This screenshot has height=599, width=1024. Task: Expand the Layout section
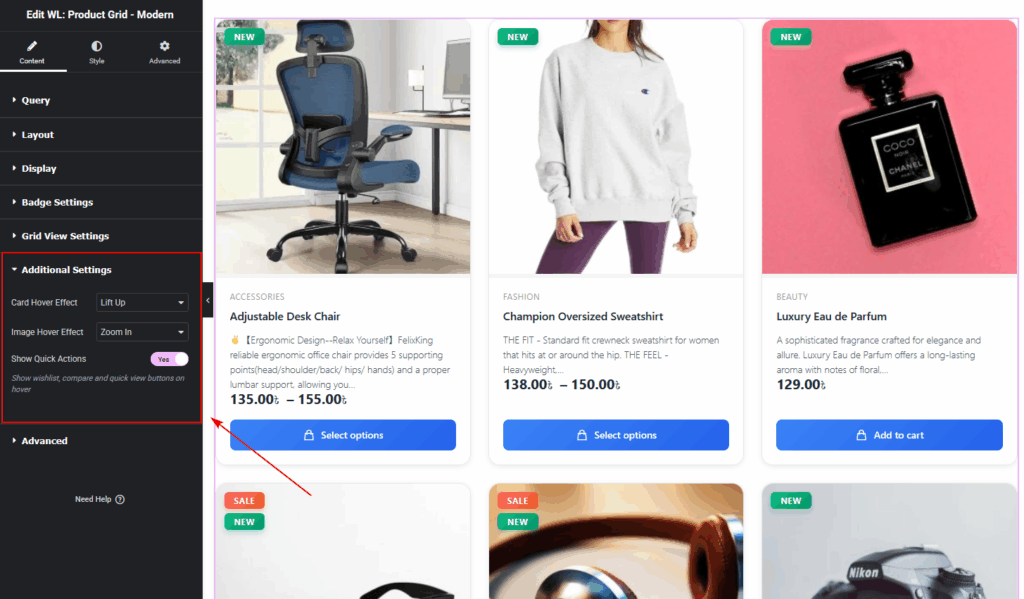(x=101, y=135)
